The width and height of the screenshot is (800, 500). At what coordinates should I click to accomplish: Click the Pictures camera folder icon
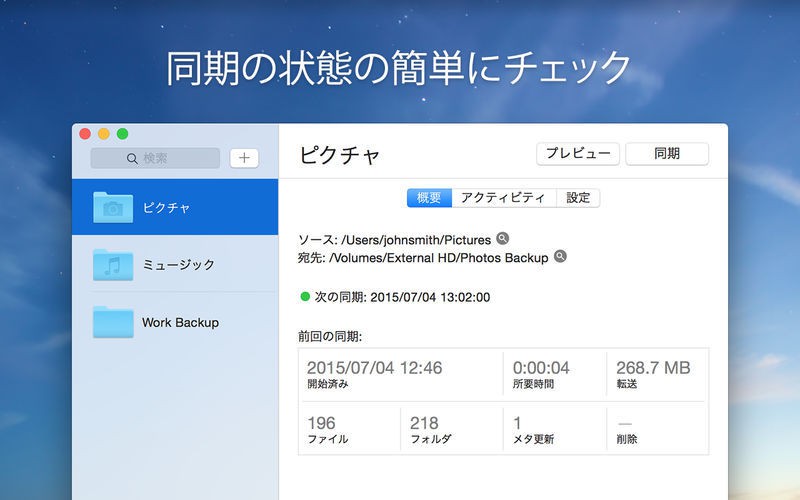click(x=112, y=207)
